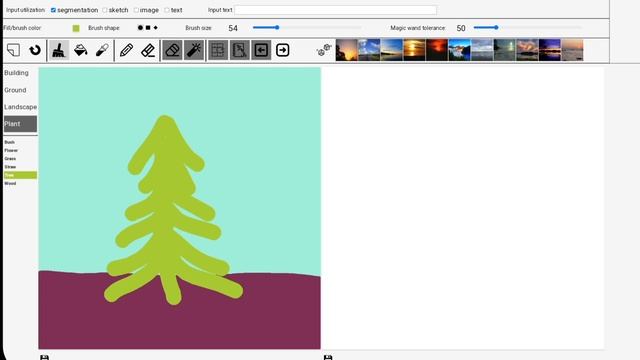
Task: Select the last pale peach sea thumbnail
Action: point(572,50)
